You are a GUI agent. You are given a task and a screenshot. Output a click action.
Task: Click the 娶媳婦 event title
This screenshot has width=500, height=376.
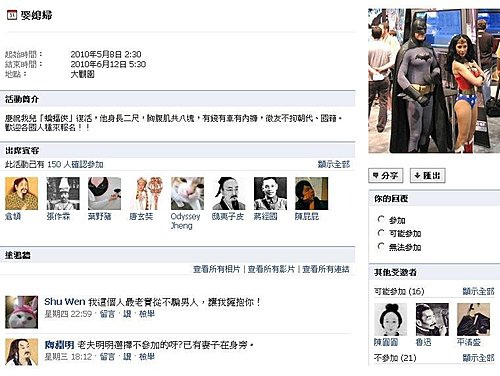tap(36, 15)
